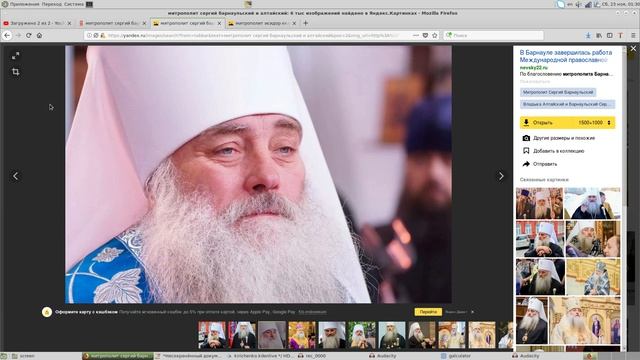Viewport: 640px width, 360px height.
Task: Open article title В Барнауле завершилась работа
Action: click(x=565, y=56)
